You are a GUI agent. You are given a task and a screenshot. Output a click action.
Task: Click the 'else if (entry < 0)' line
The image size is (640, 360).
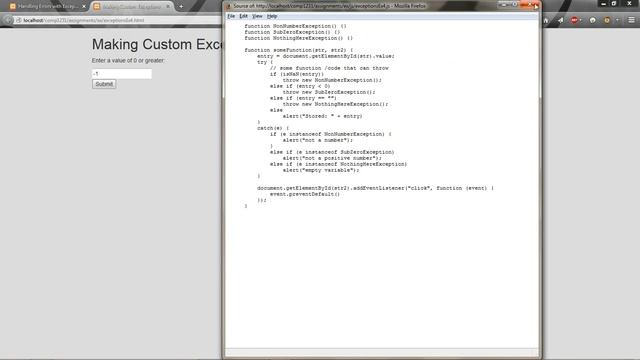click(300, 86)
